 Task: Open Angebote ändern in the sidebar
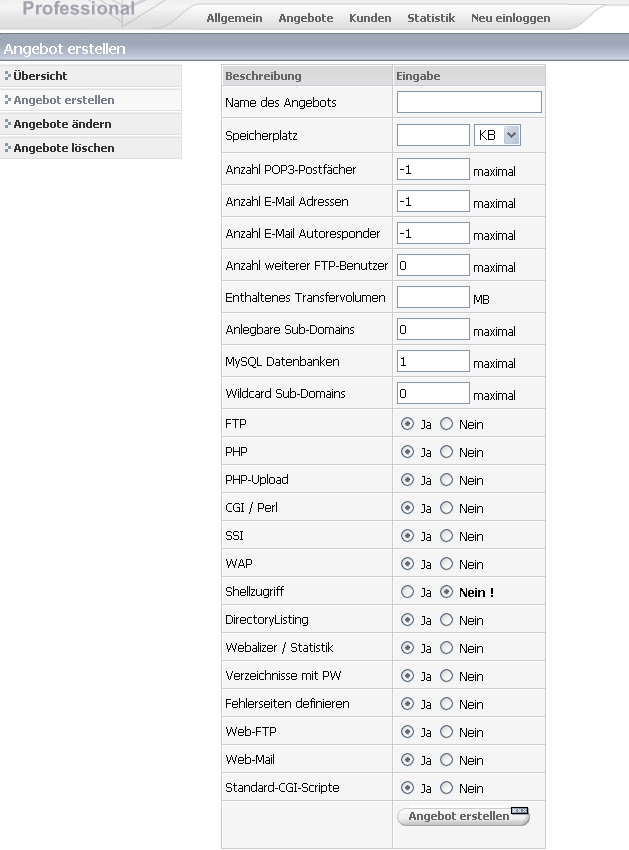pos(91,124)
